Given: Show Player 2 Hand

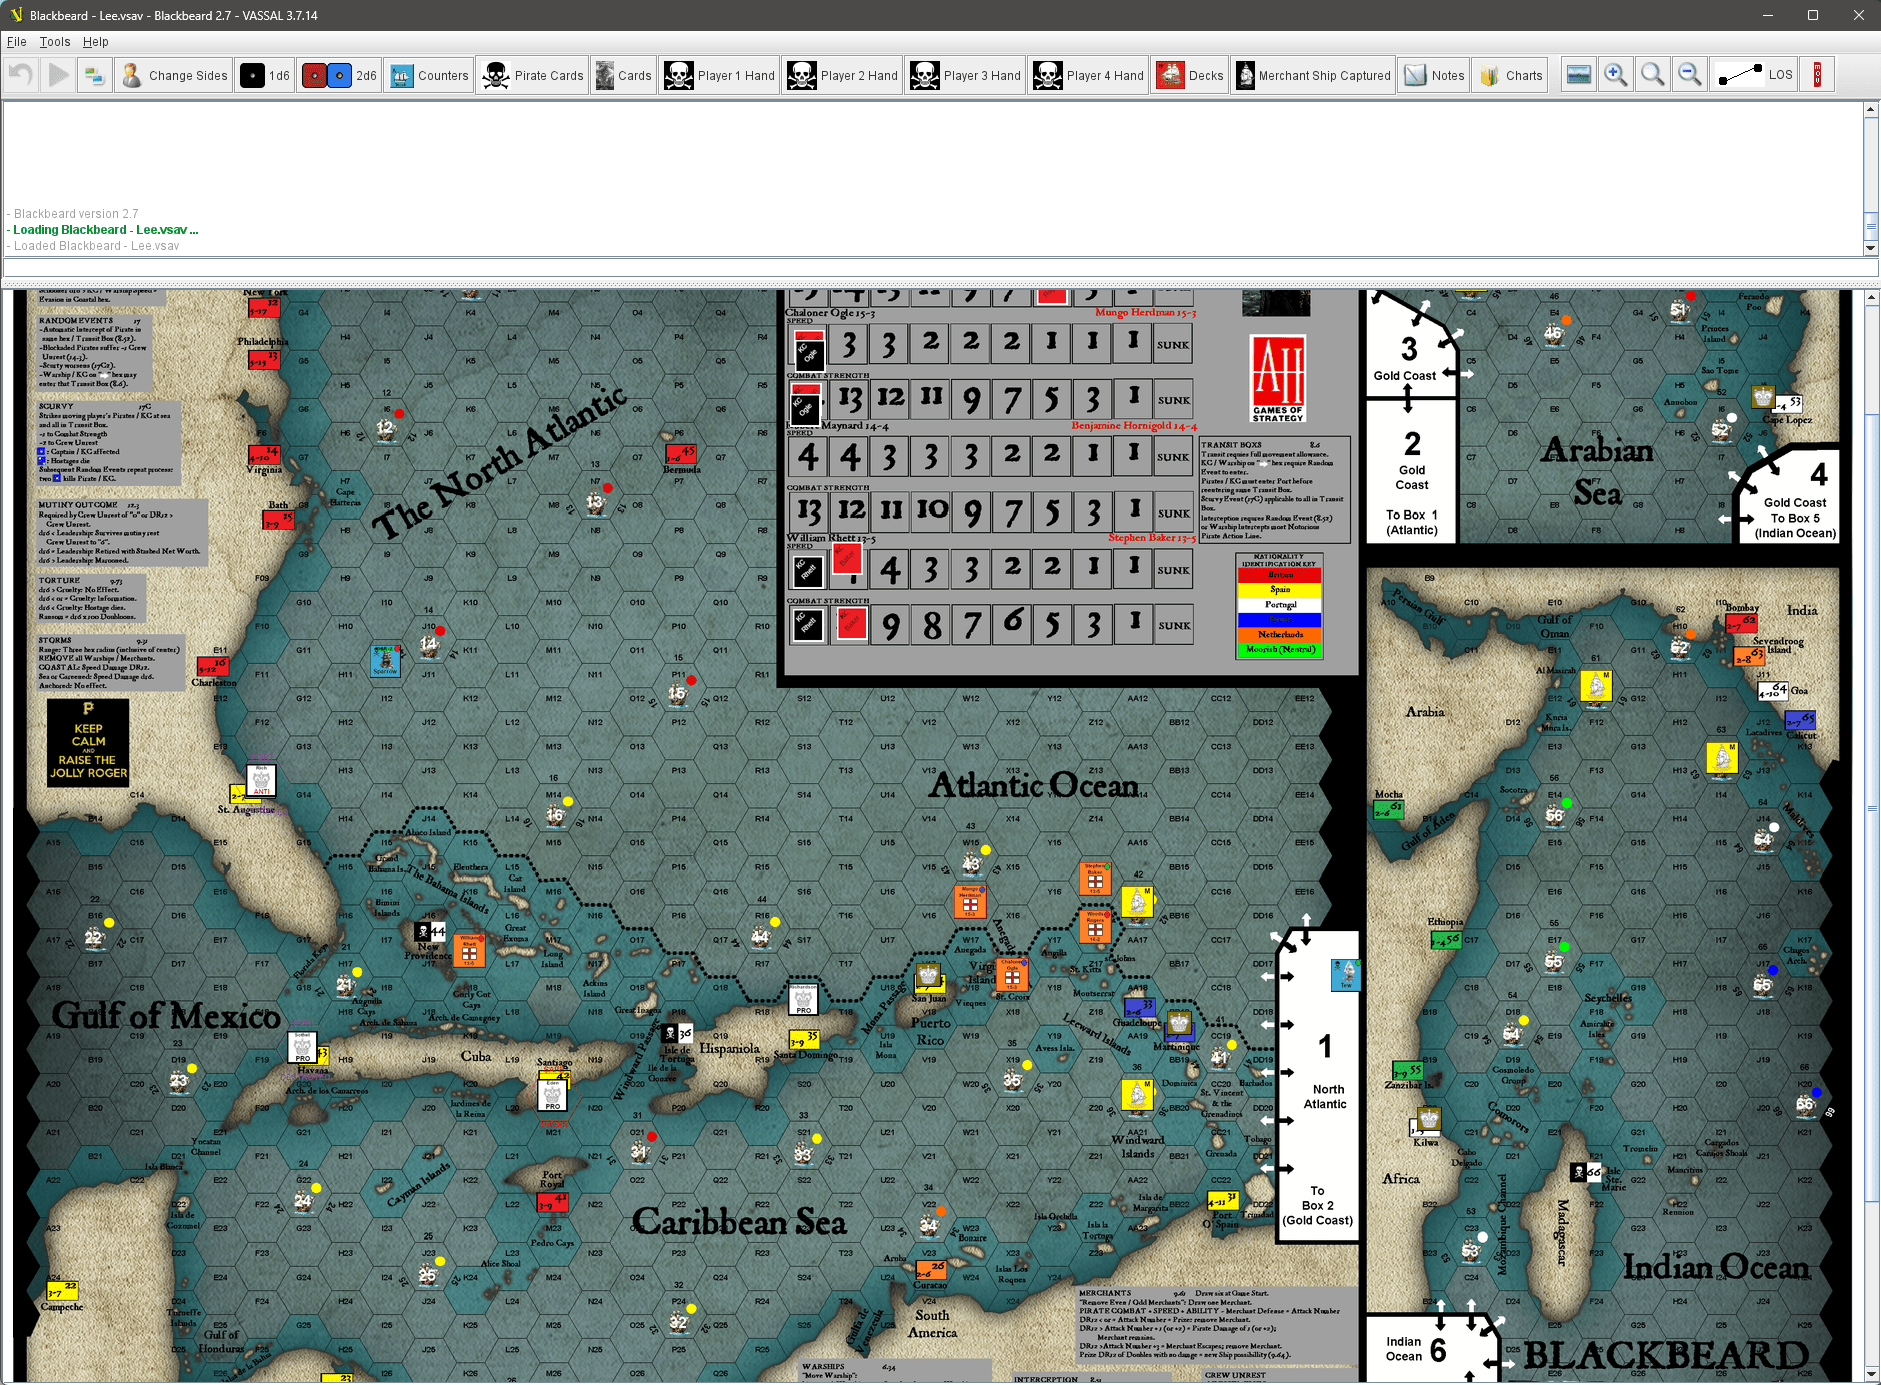Looking at the screenshot, I should coord(843,75).
